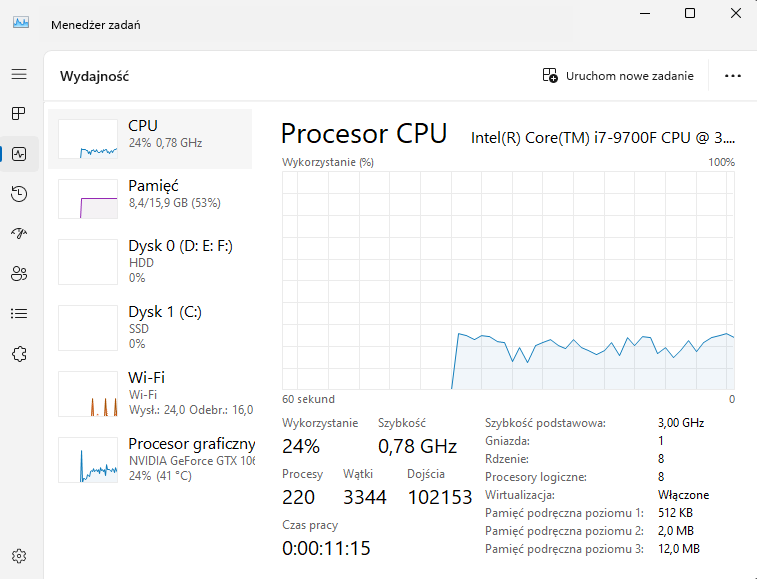Go to the Processes page icon

[x=18, y=113]
